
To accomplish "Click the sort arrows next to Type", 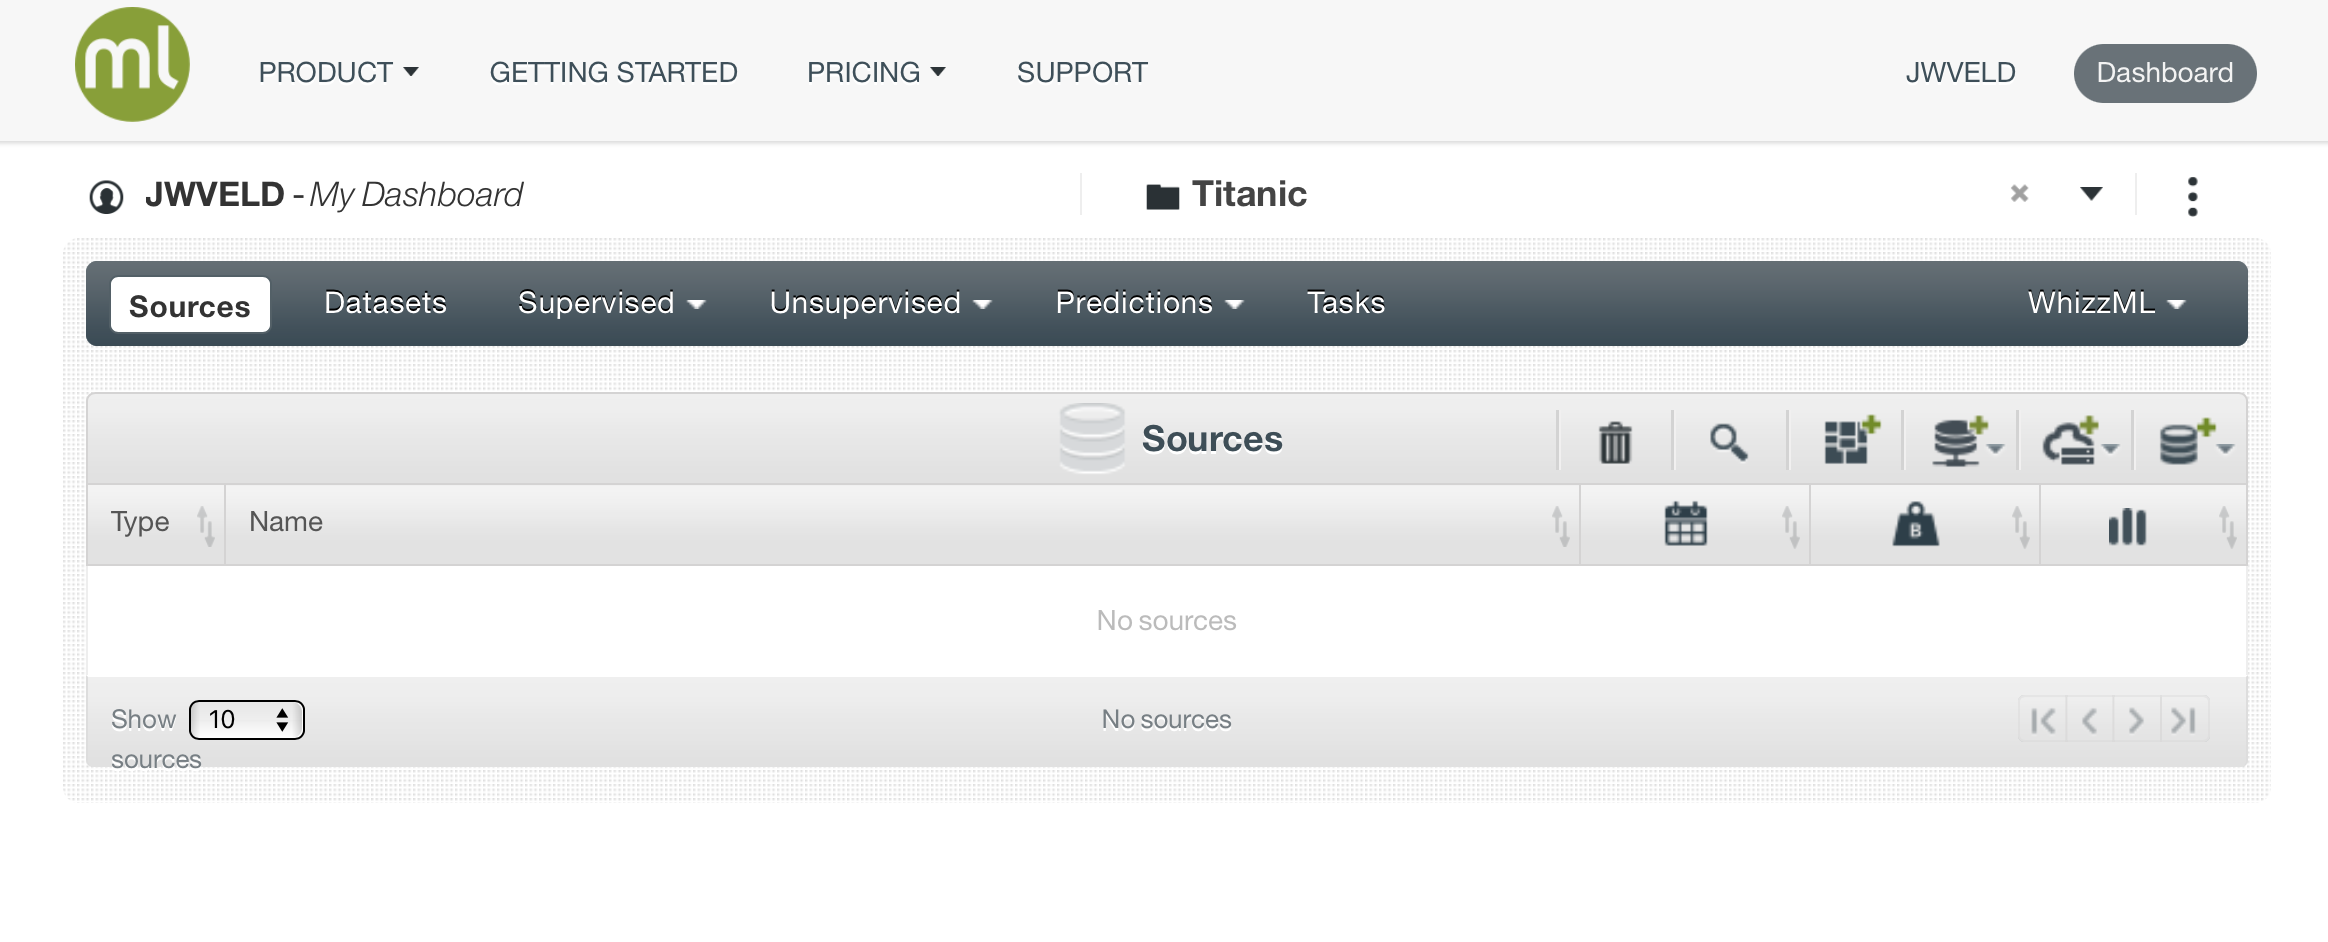I will tap(205, 526).
